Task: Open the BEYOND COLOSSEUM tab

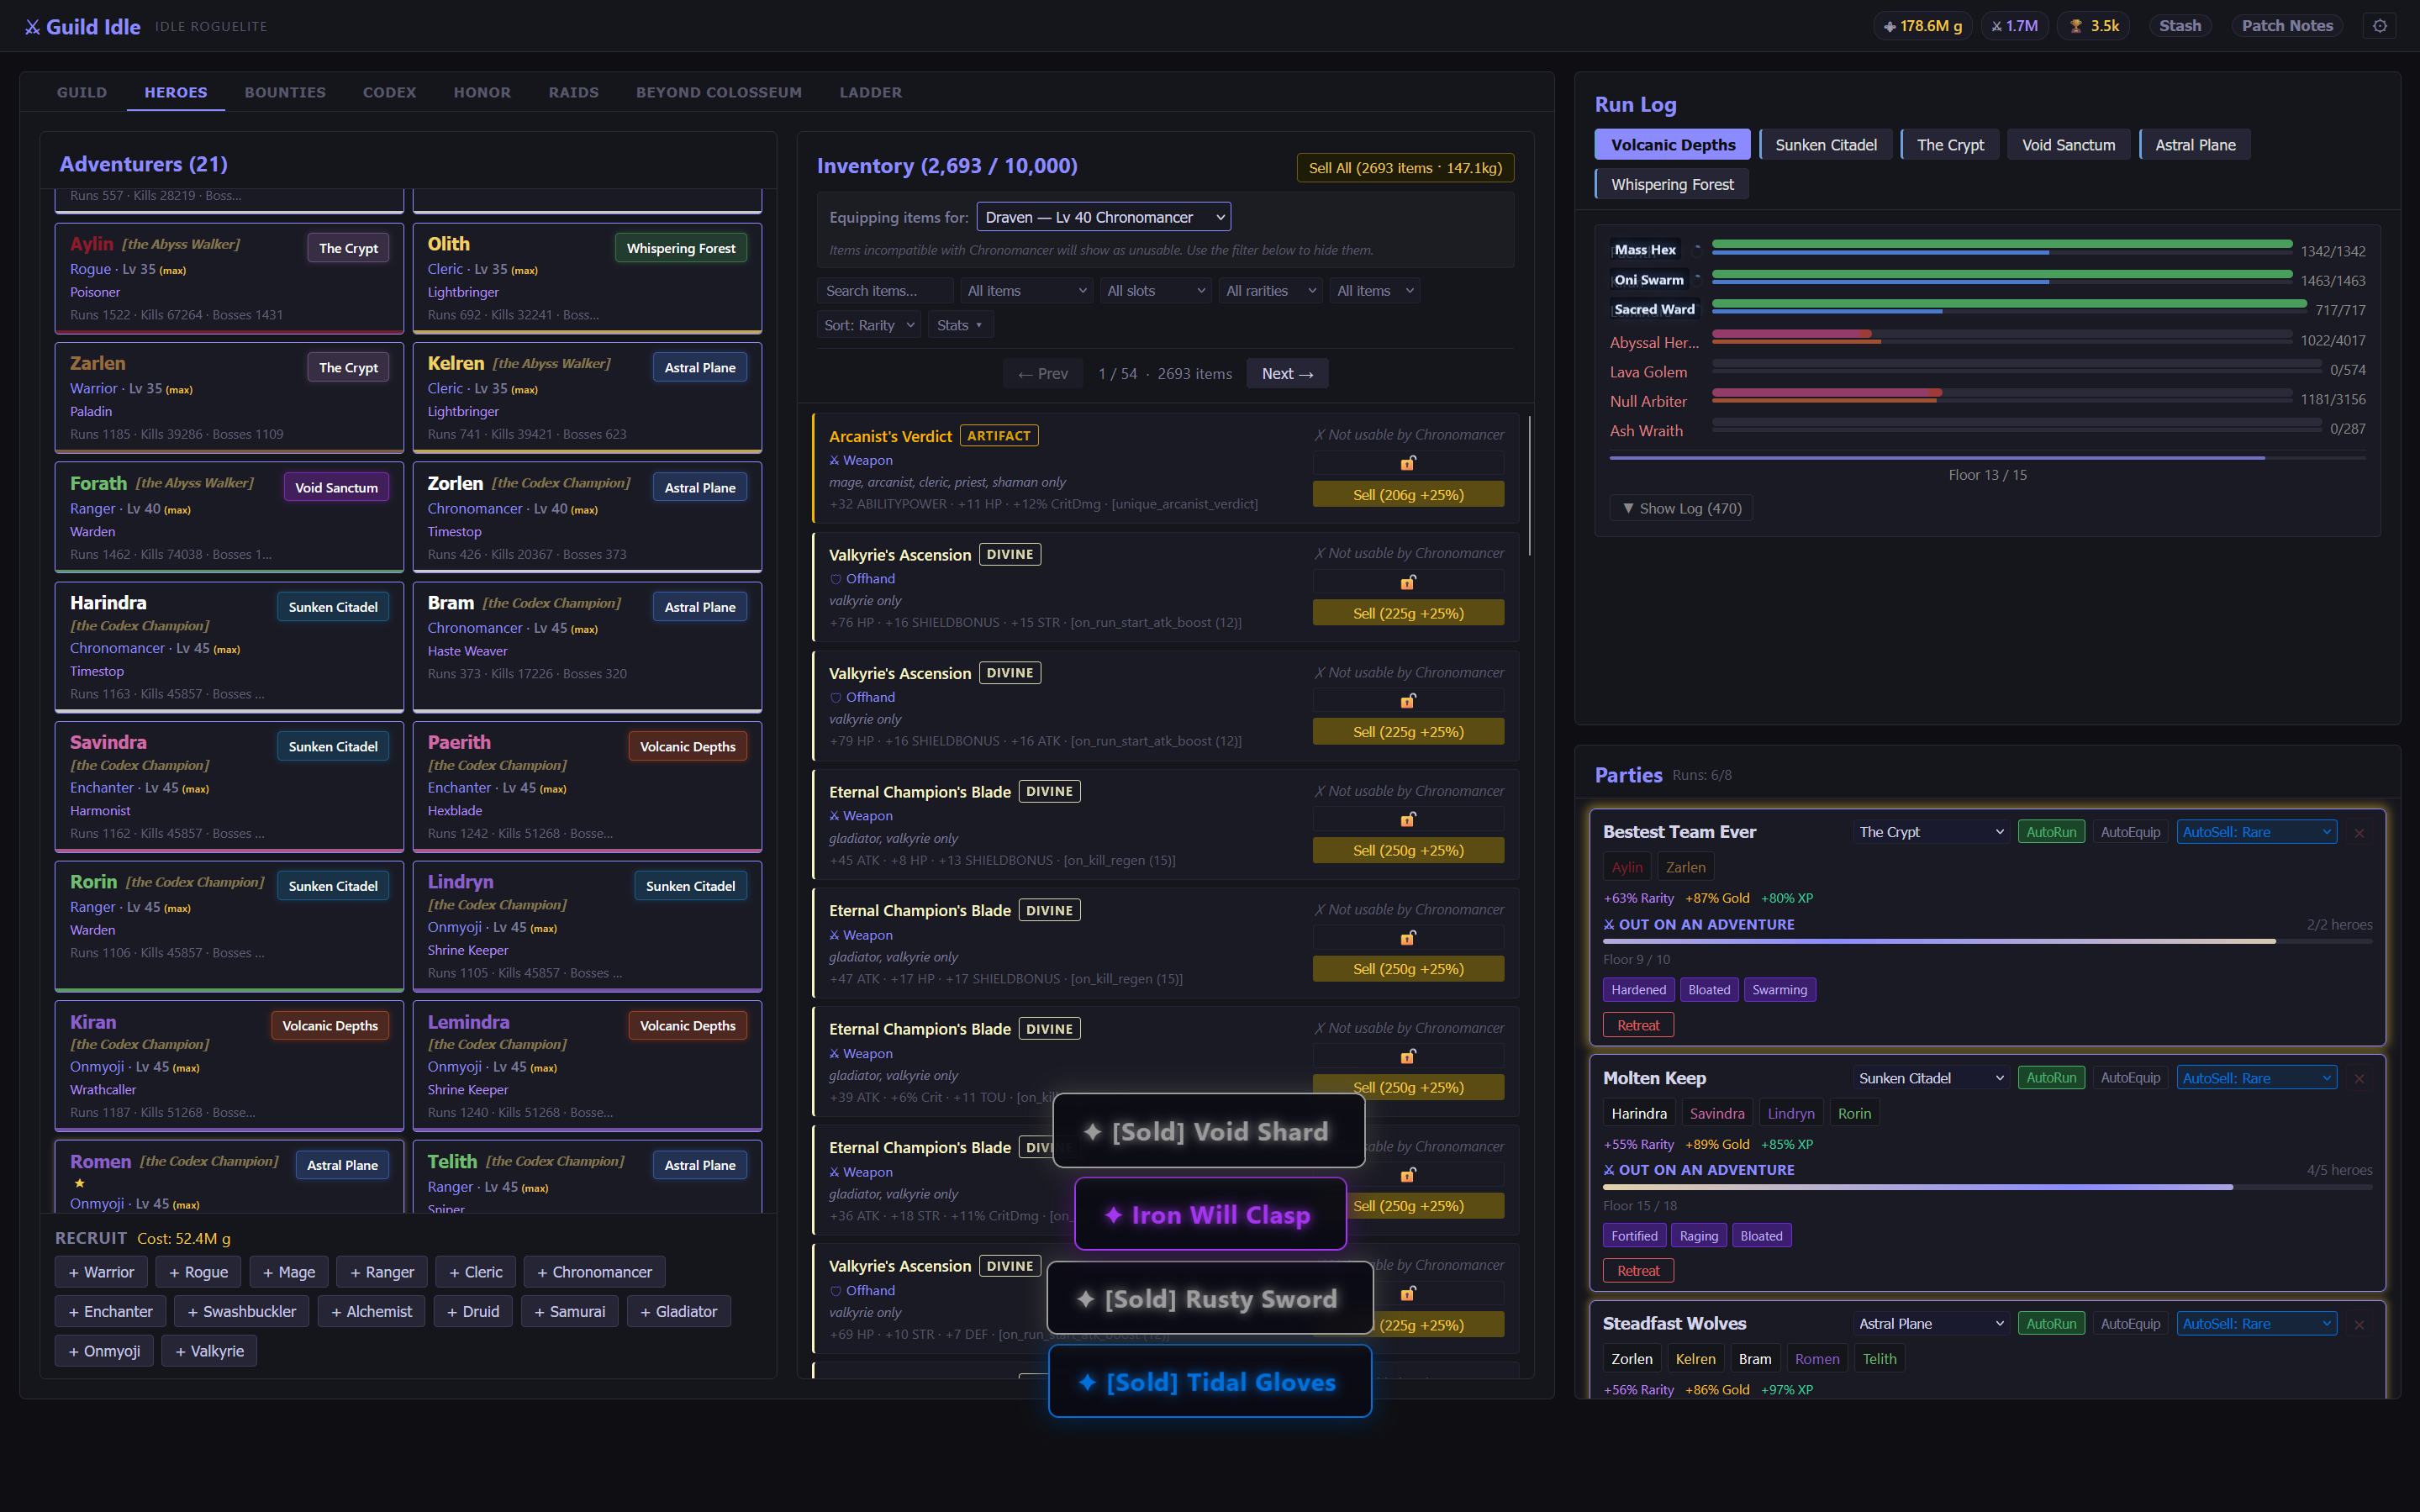Action: (x=719, y=92)
